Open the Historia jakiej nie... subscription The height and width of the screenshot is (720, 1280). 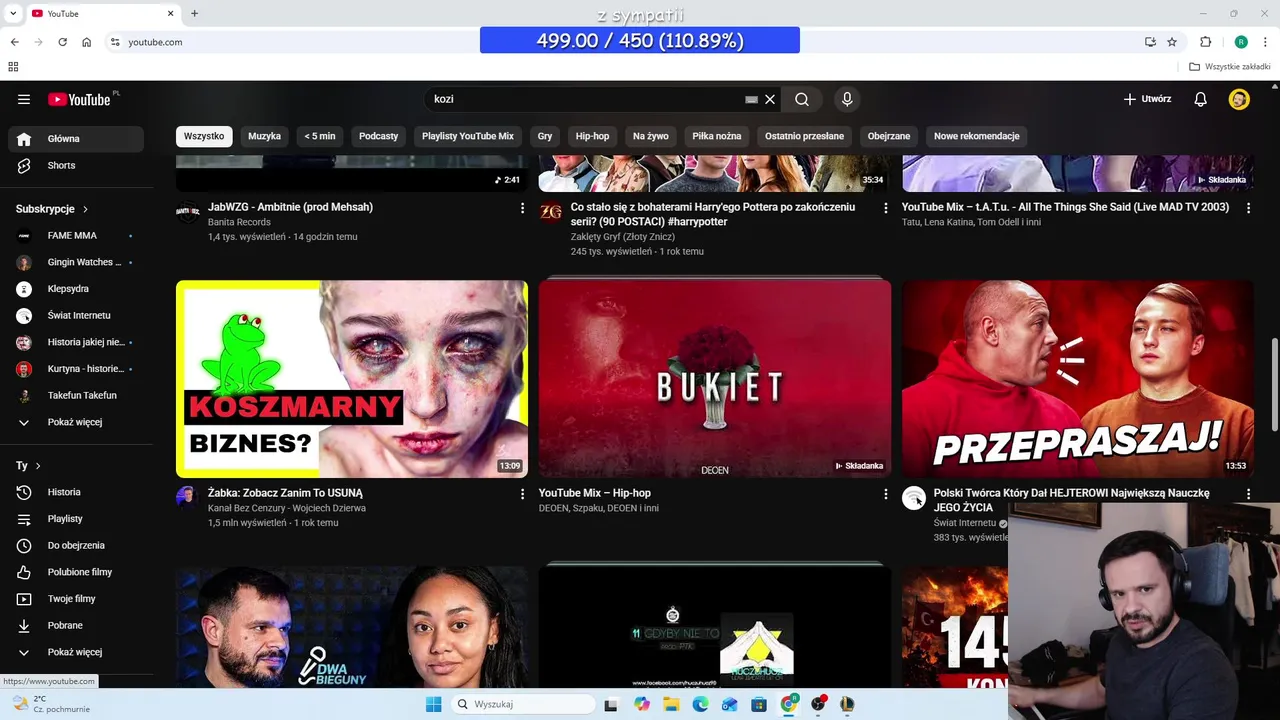click(x=76, y=342)
